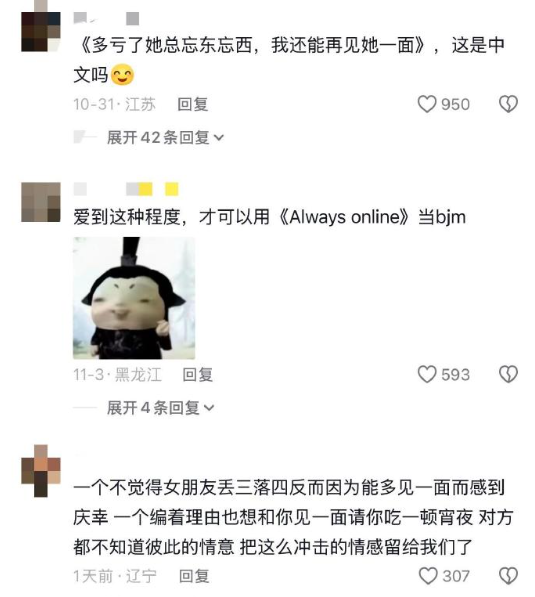Reply to the Liaoning comment from 1天前
The height and width of the screenshot is (597, 535).
pos(194,576)
